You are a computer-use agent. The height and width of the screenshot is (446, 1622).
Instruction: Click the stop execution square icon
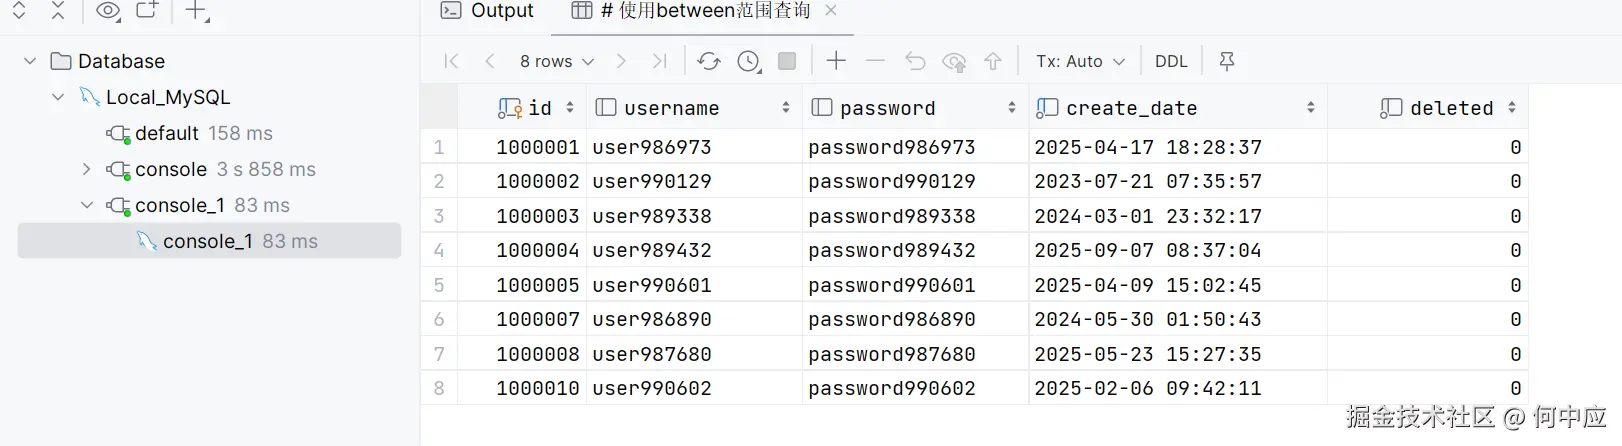(787, 61)
